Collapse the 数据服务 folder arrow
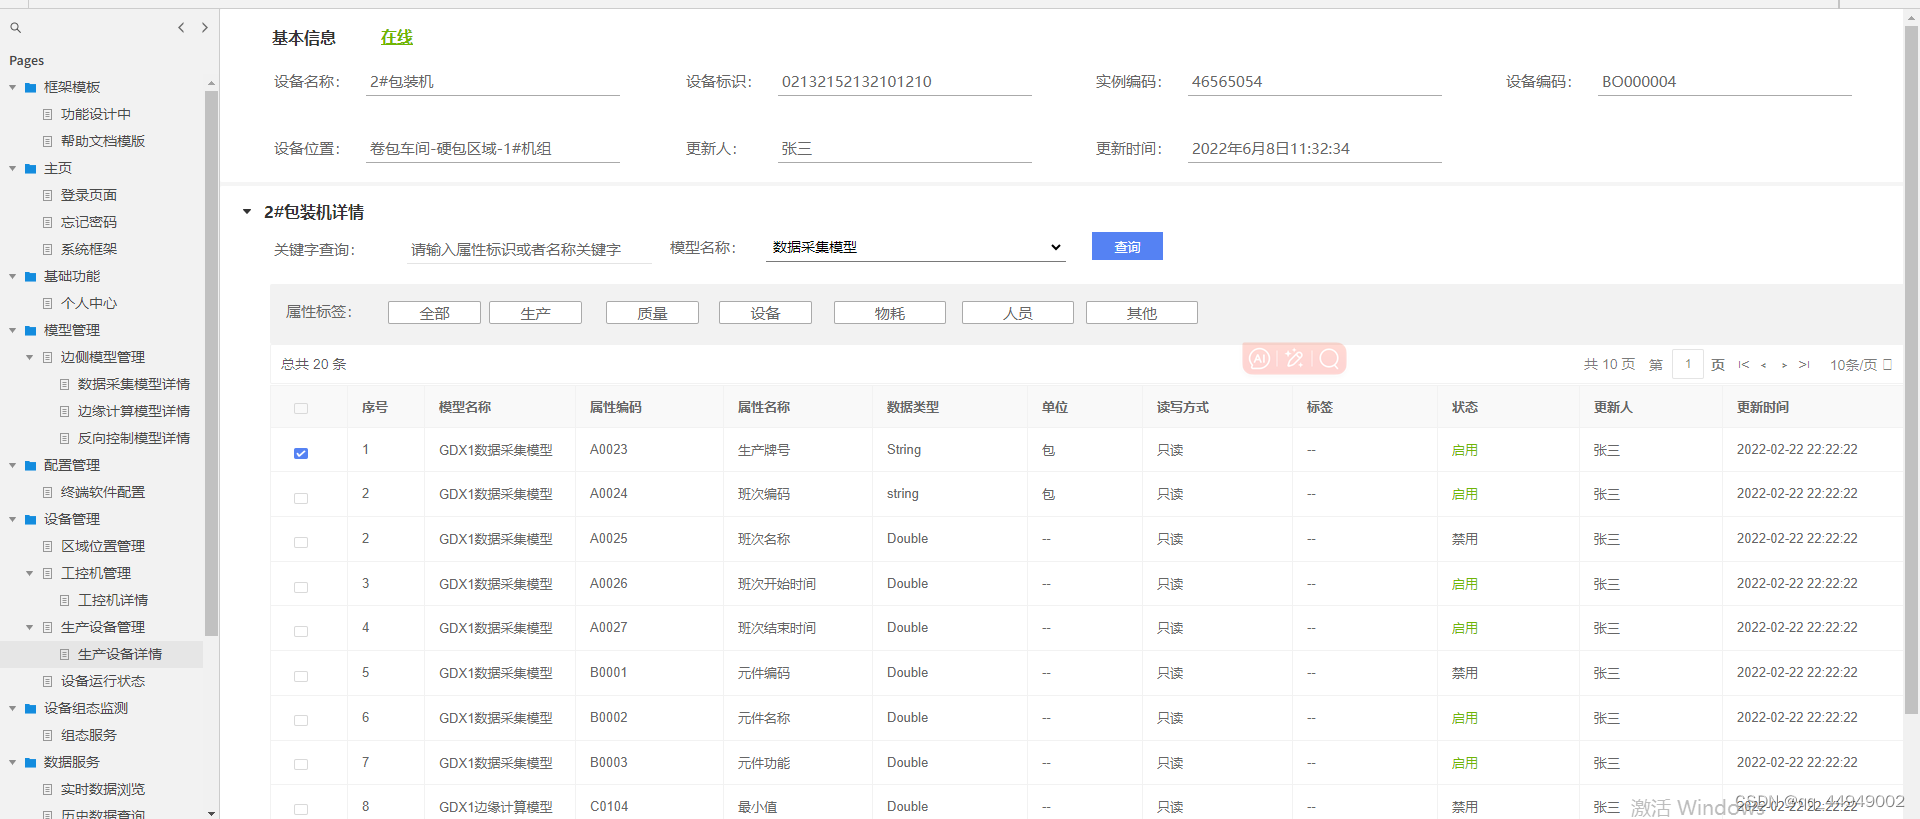The image size is (1920, 819). point(13,762)
